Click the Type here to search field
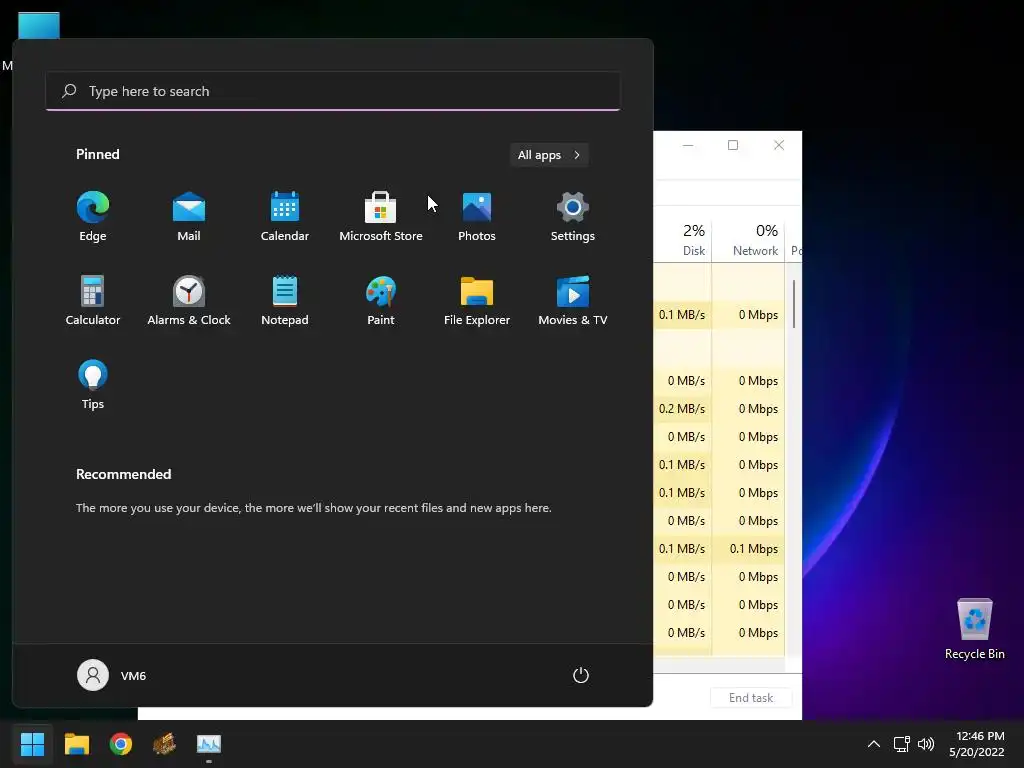 (x=333, y=91)
